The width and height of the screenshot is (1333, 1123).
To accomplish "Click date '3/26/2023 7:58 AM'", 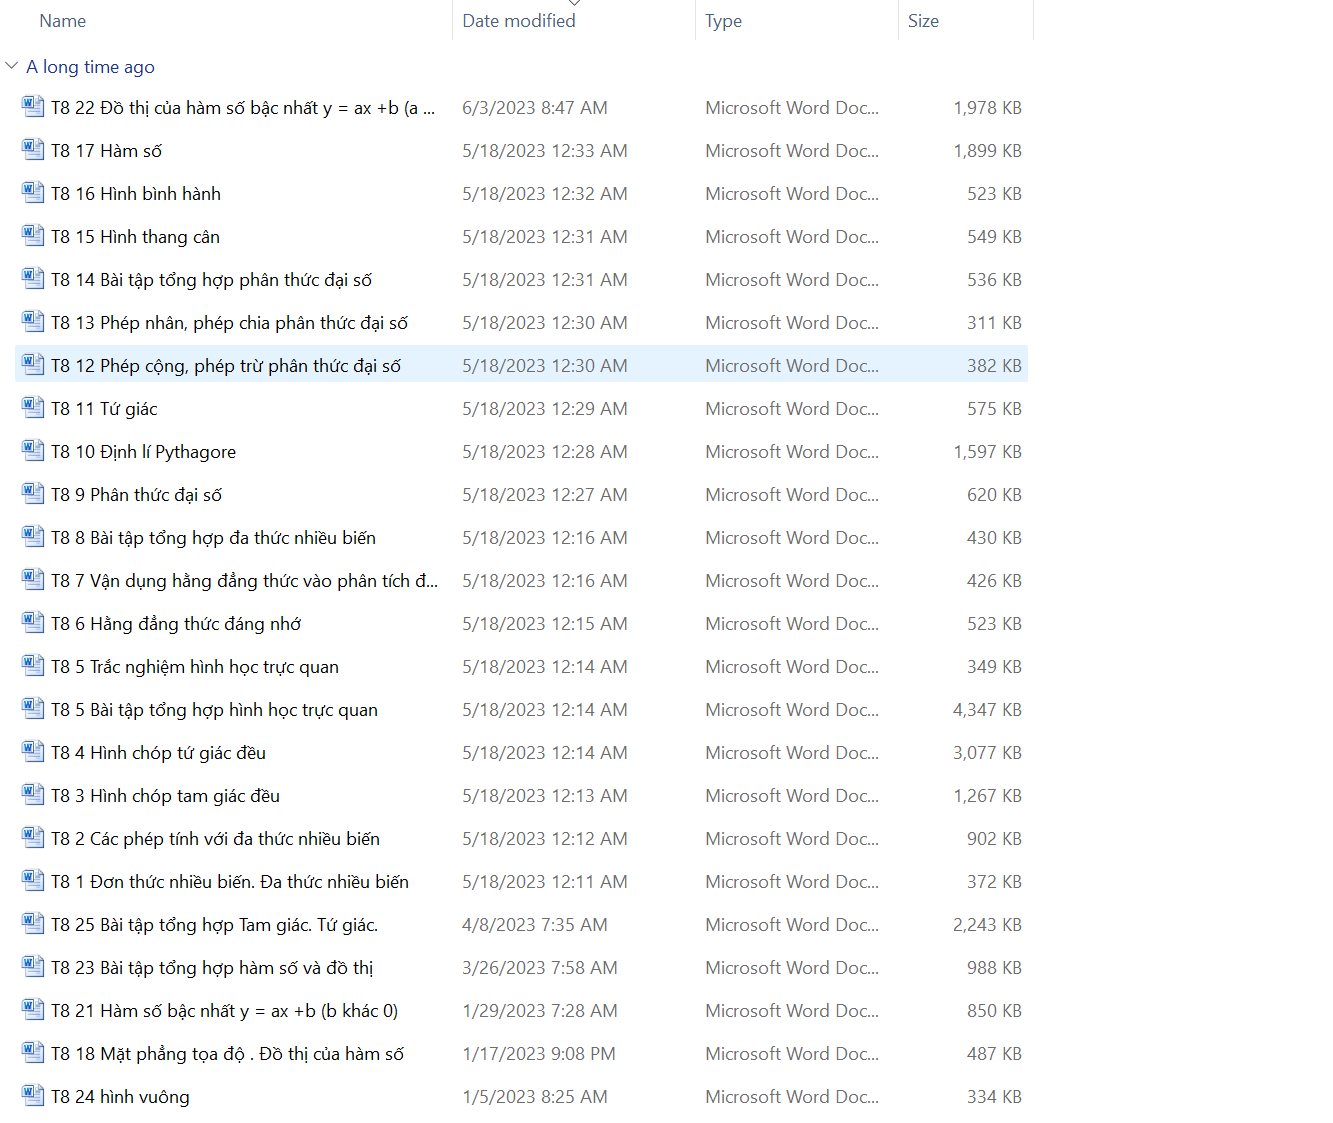I will tap(540, 968).
